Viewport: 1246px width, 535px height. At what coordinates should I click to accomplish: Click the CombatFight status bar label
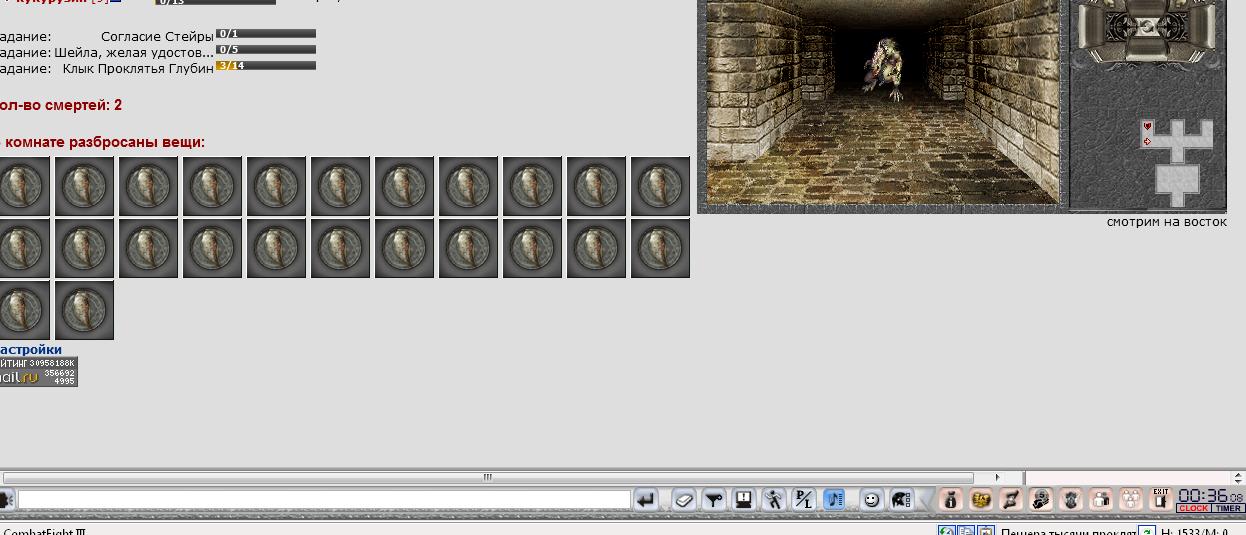(44, 531)
